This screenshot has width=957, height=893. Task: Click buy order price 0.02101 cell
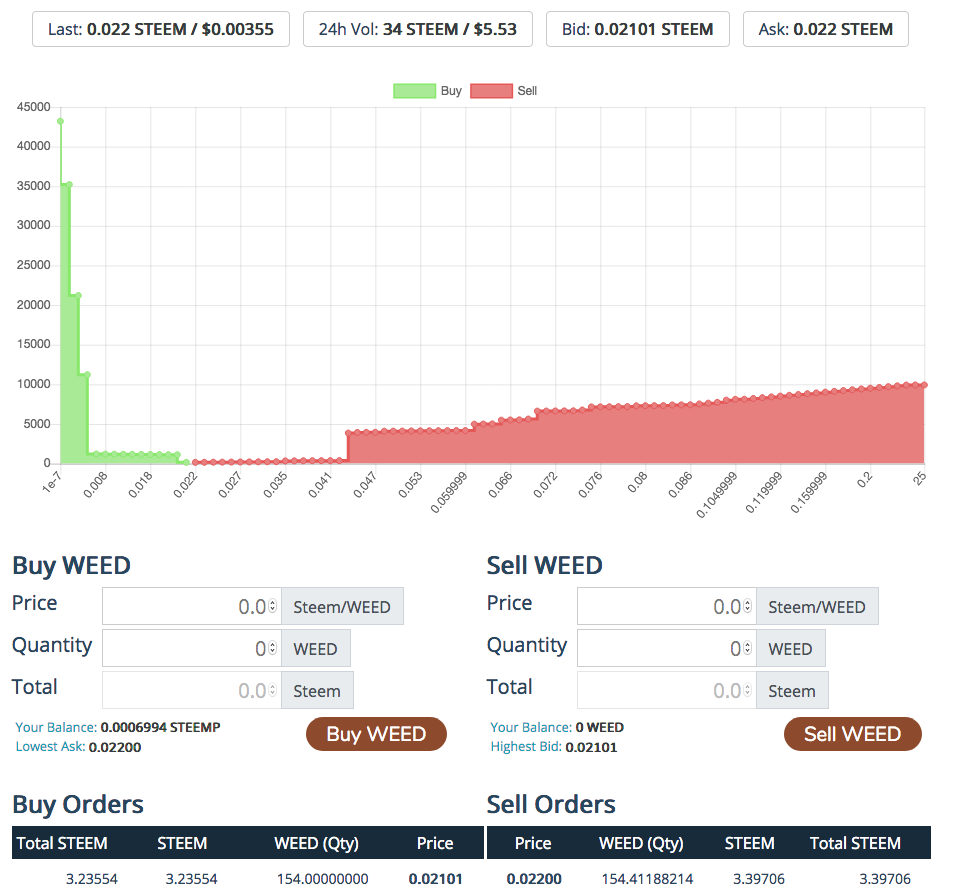tap(436, 879)
